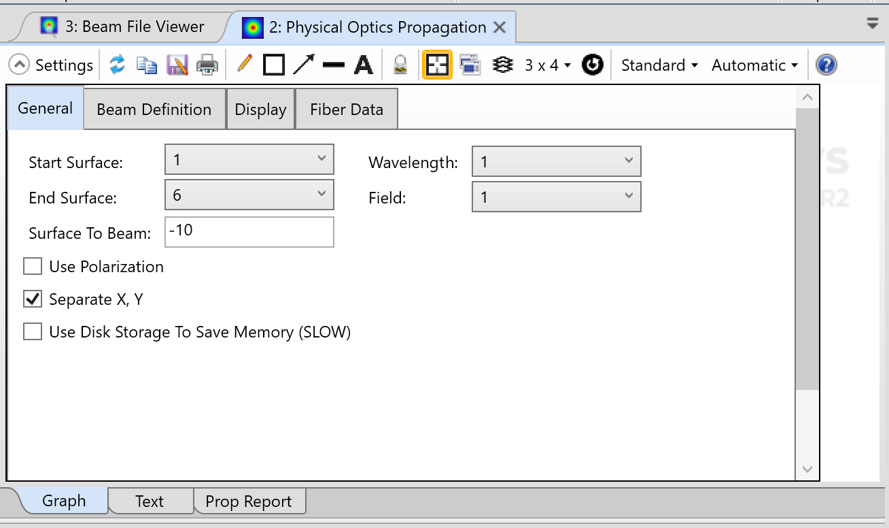Click the settings panel scroll down arrow

807,469
